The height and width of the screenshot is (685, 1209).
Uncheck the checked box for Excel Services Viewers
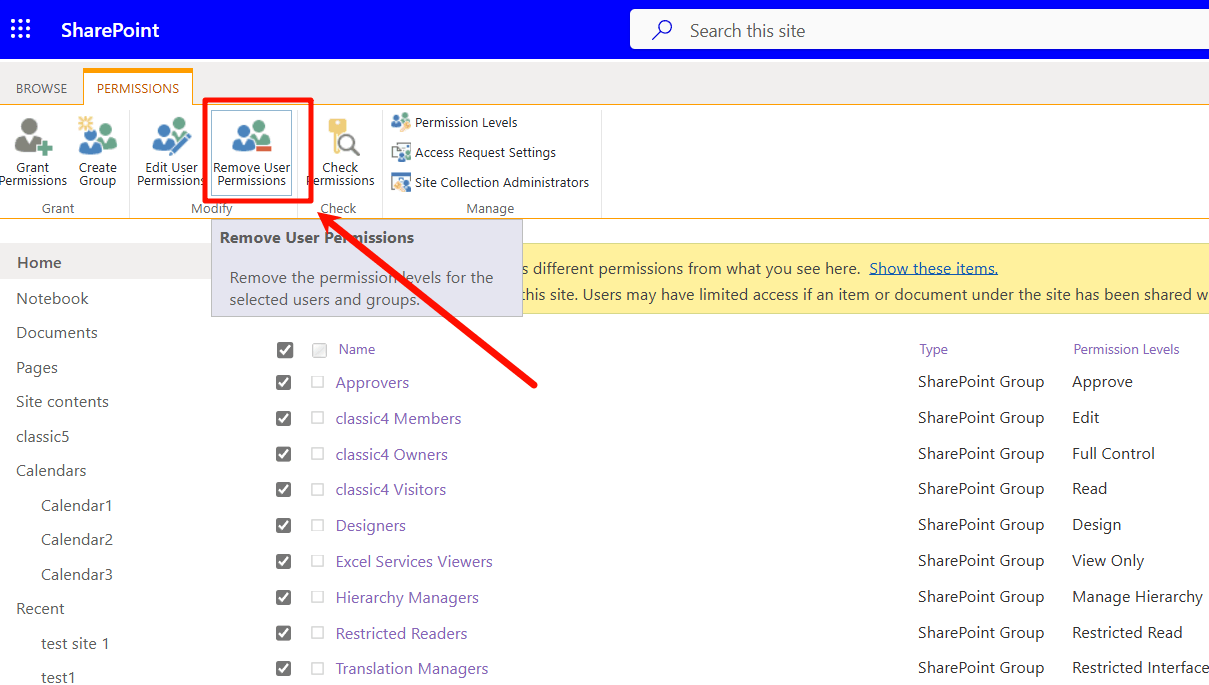coord(284,561)
